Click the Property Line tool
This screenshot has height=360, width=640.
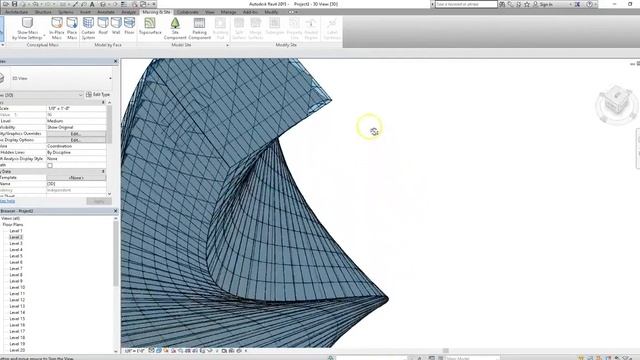294,28
